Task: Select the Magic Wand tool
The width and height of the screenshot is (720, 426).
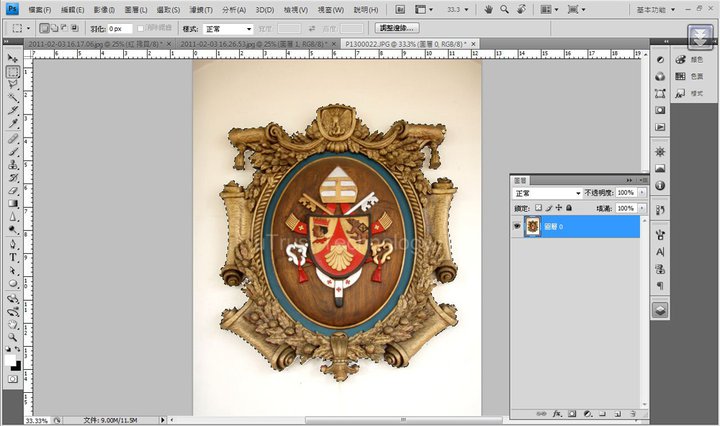Action: tap(12, 97)
